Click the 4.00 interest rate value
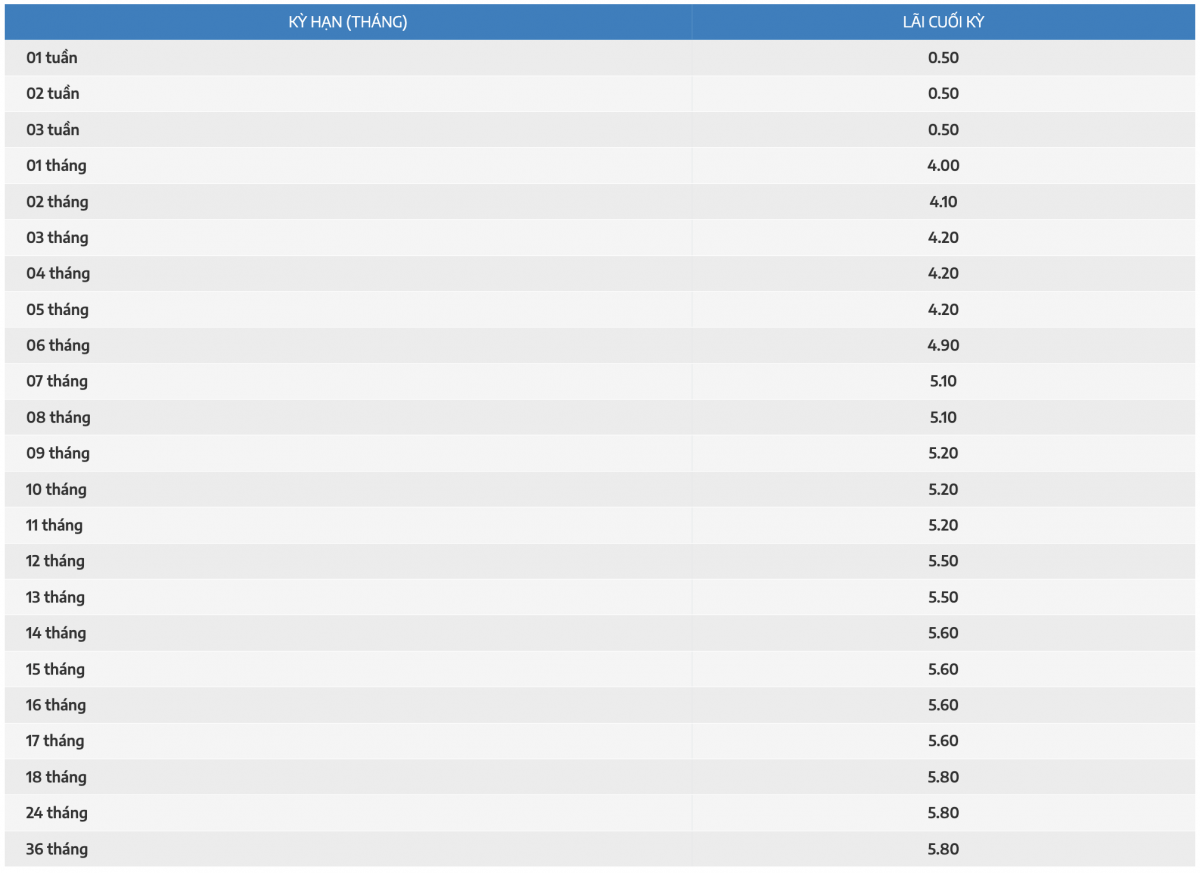This screenshot has width=1200, height=873. click(943, 166)
